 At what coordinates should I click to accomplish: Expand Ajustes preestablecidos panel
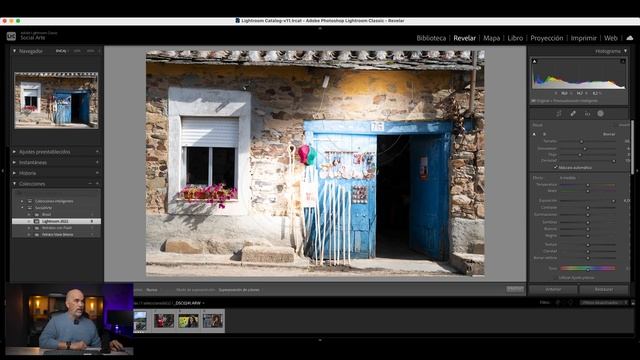(x=15, y=152)
